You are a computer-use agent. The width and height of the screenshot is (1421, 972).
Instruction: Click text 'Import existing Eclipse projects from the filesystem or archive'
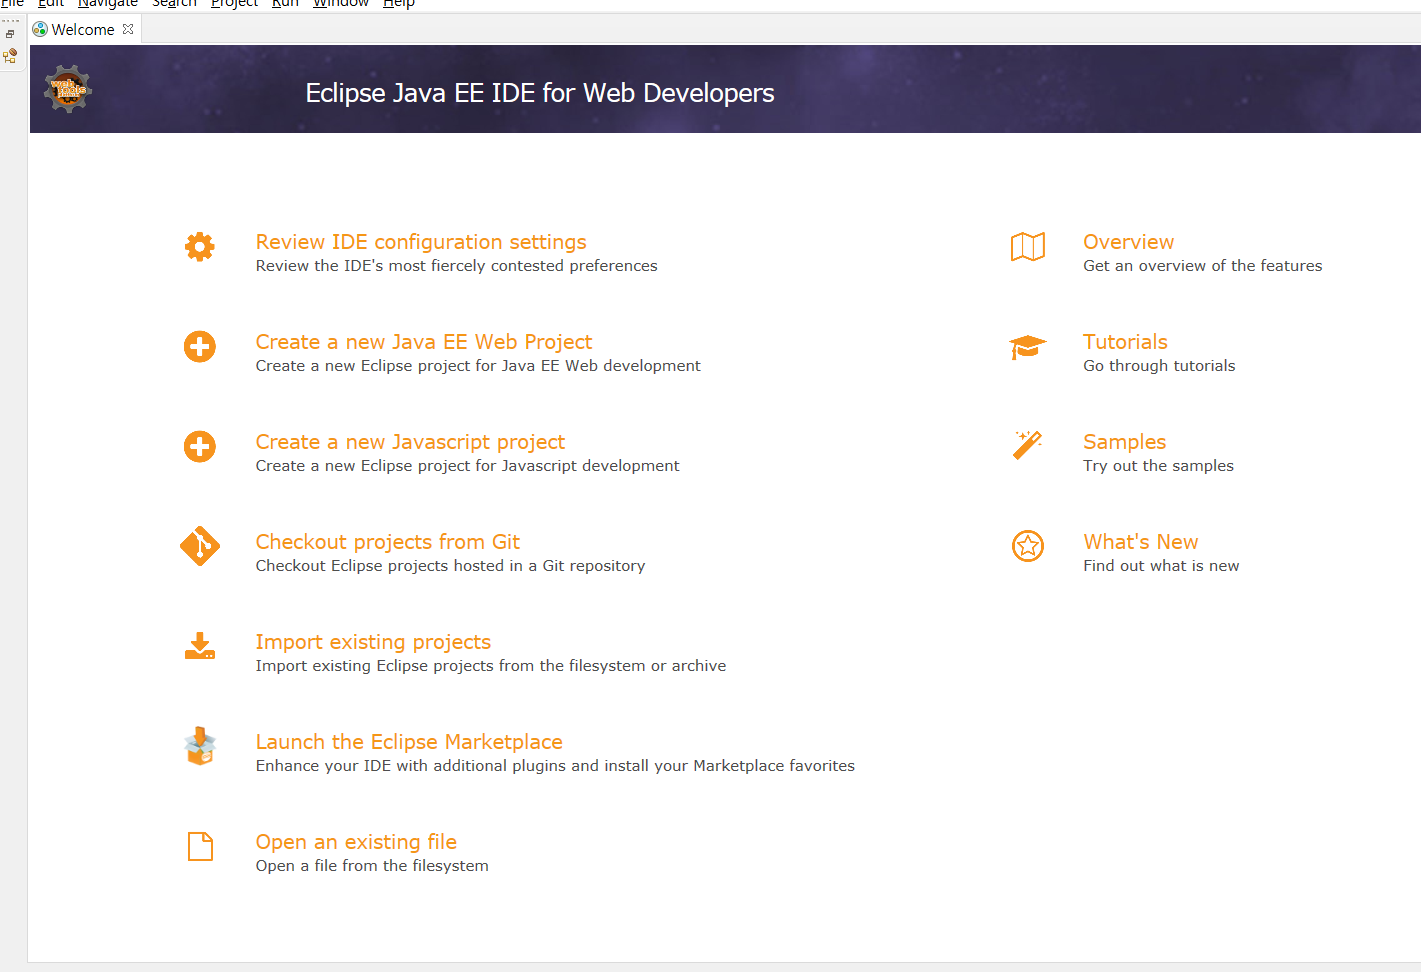pyautogui.click(x=491, y=666)
